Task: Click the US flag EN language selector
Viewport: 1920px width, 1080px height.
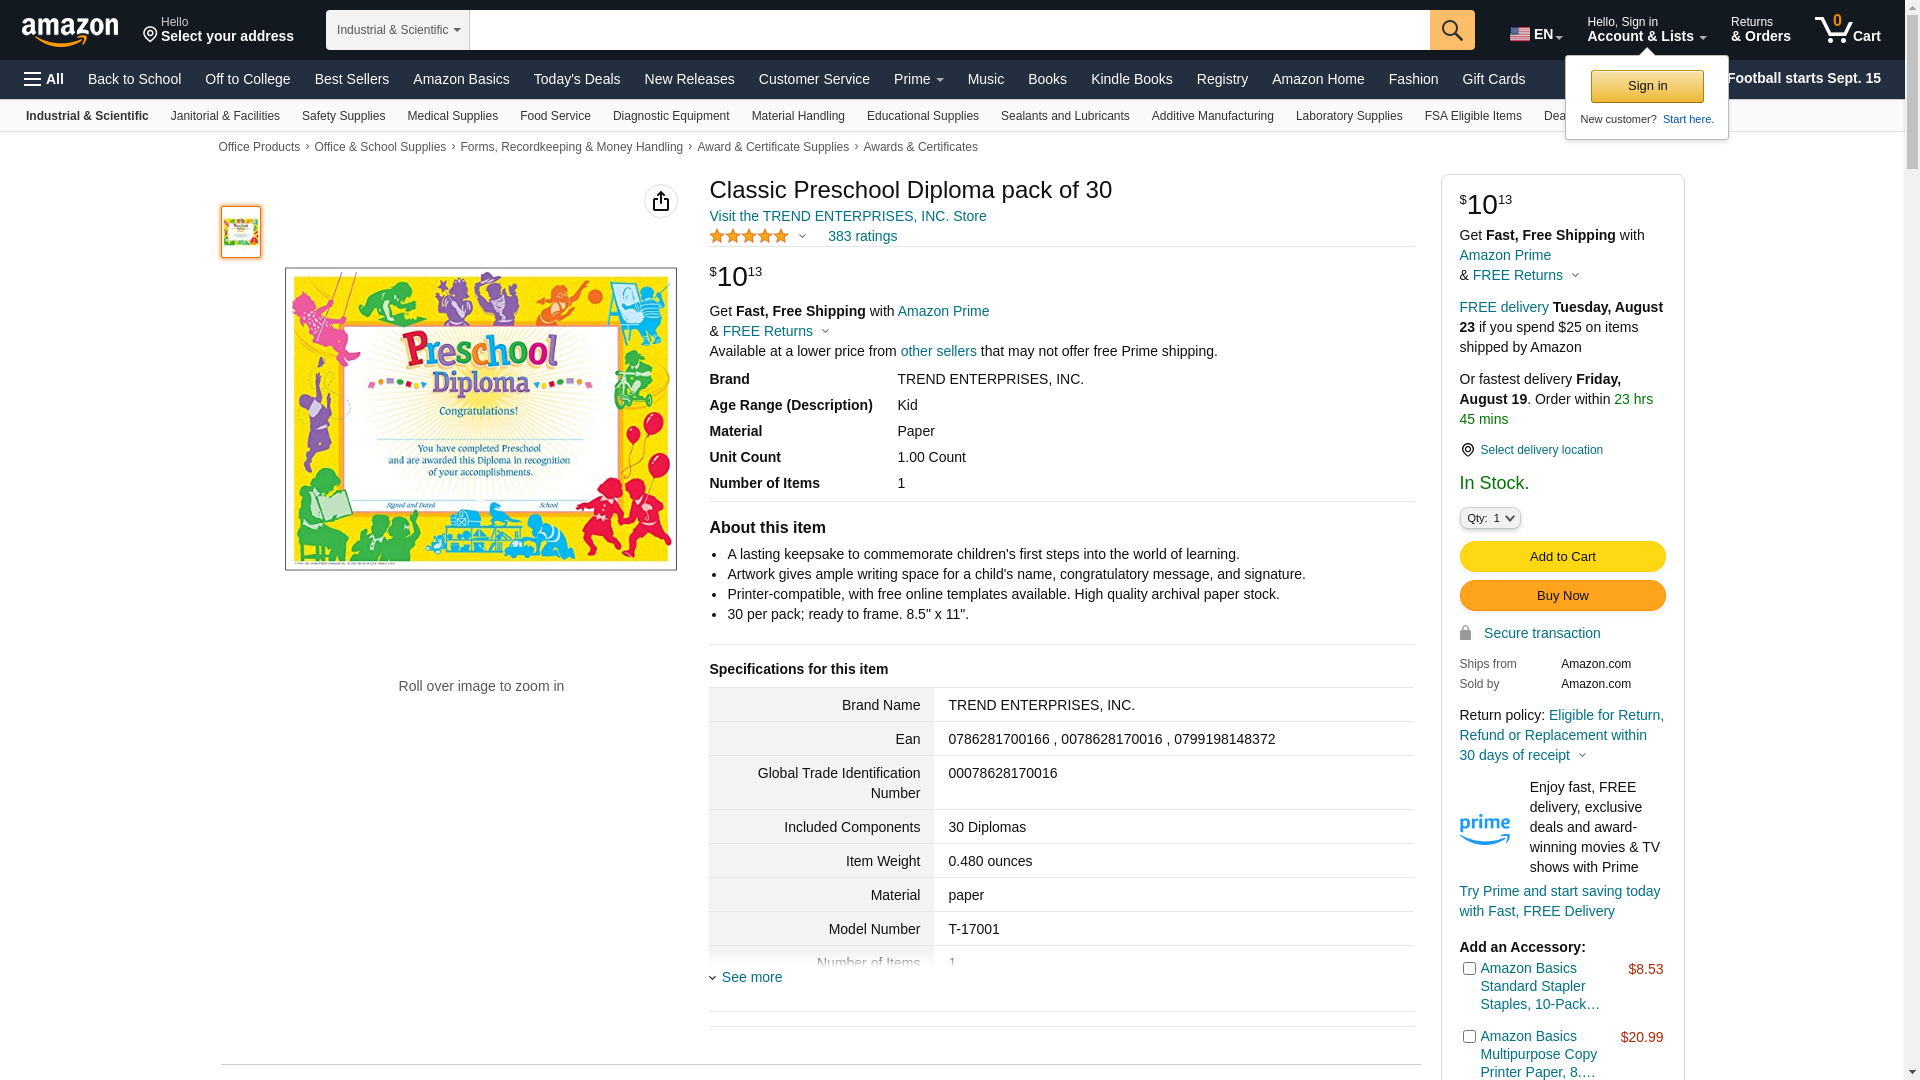Action: [x=1536, y=34]
